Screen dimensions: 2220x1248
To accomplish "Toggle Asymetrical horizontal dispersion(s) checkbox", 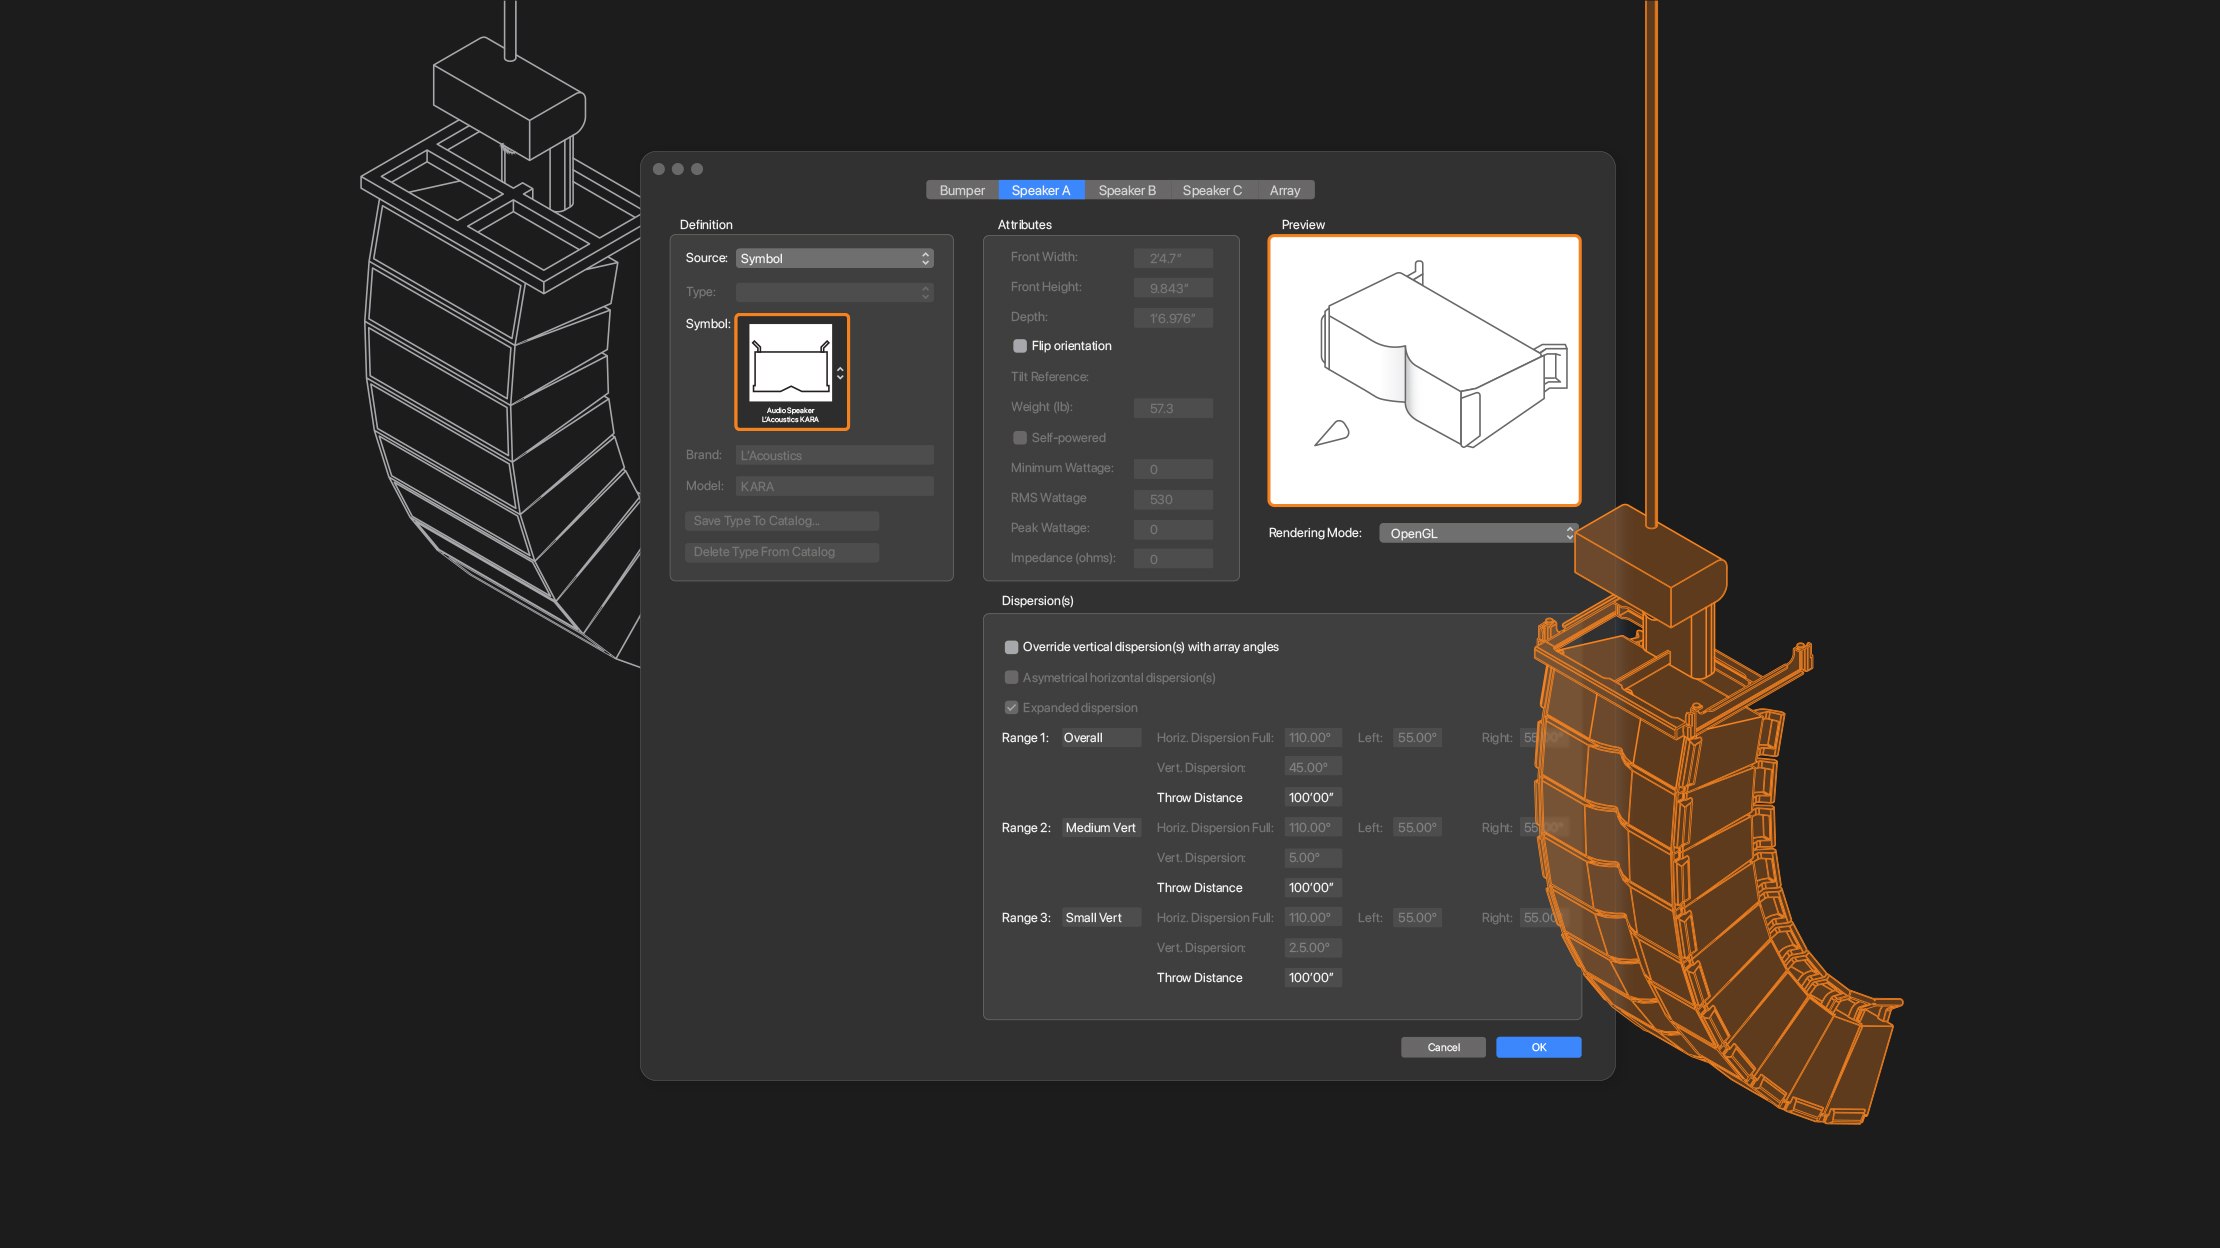I will pos(1011,677).
